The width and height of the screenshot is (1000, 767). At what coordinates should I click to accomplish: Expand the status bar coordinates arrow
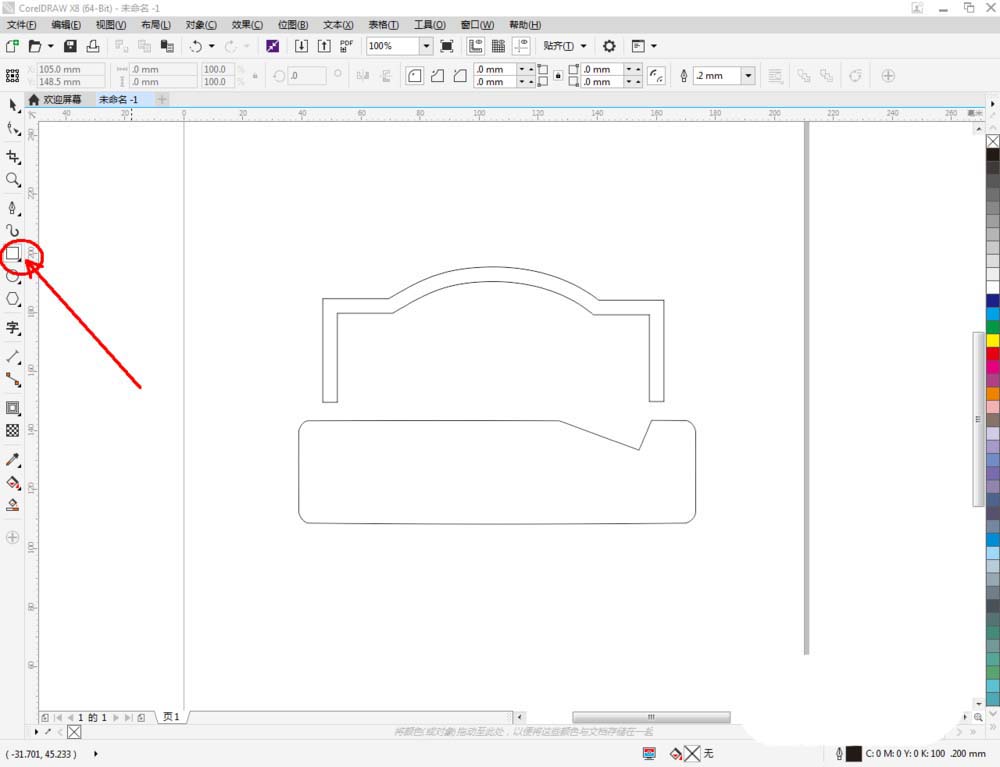[x=96, y=754]
